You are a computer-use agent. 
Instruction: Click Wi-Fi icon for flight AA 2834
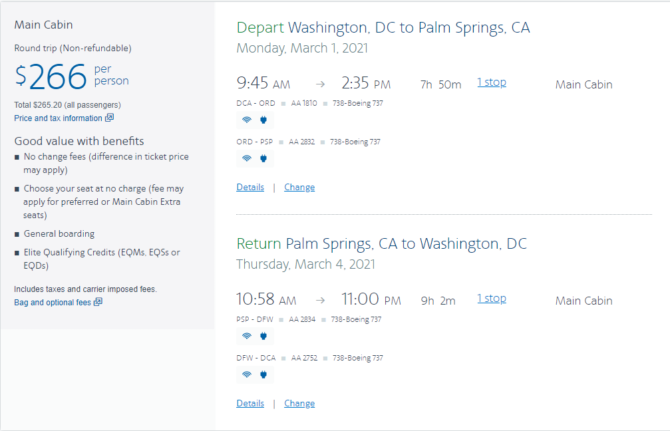(x=247, y=336)
